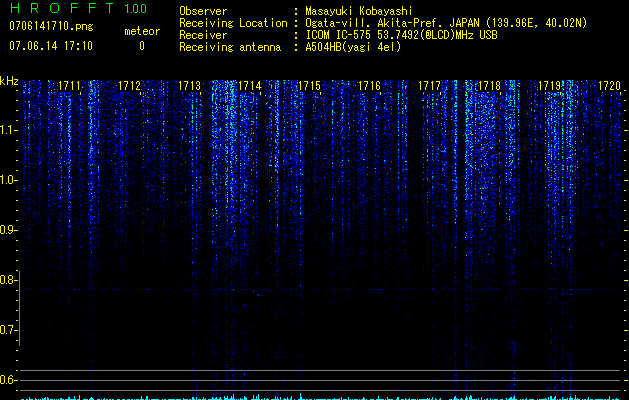The height and width of the screenshot is (400, 629).
Task: Click the 0.6 frequency axis label
Action: pos(8,380)
